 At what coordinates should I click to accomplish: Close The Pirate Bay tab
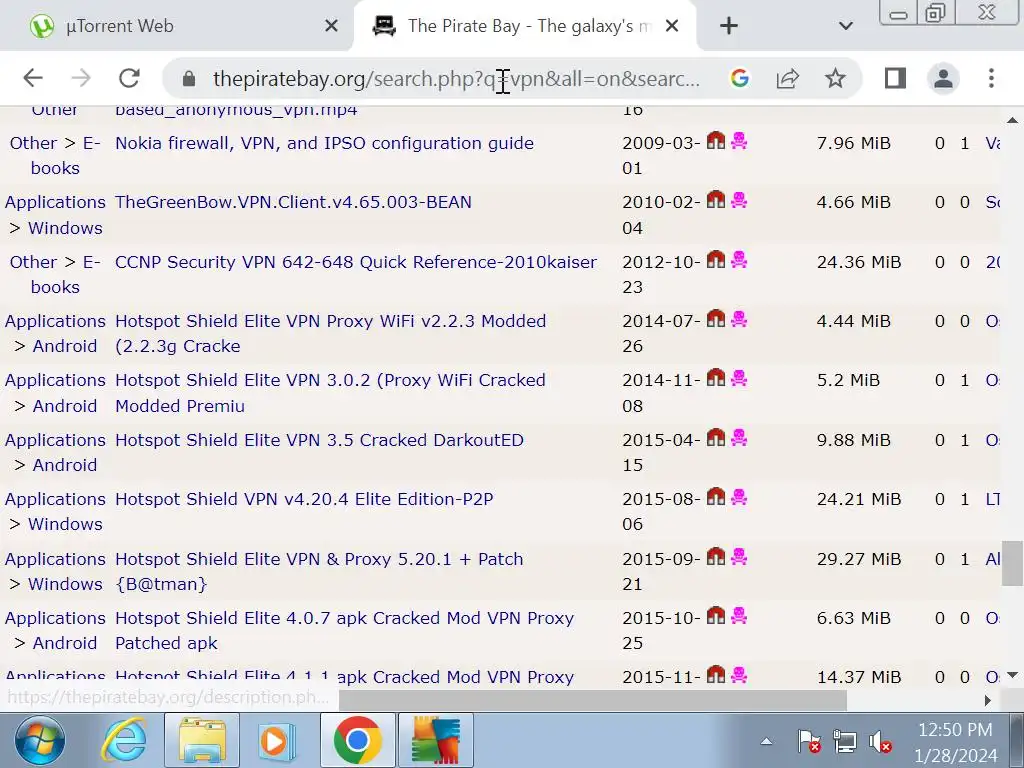tap(672, 26)
